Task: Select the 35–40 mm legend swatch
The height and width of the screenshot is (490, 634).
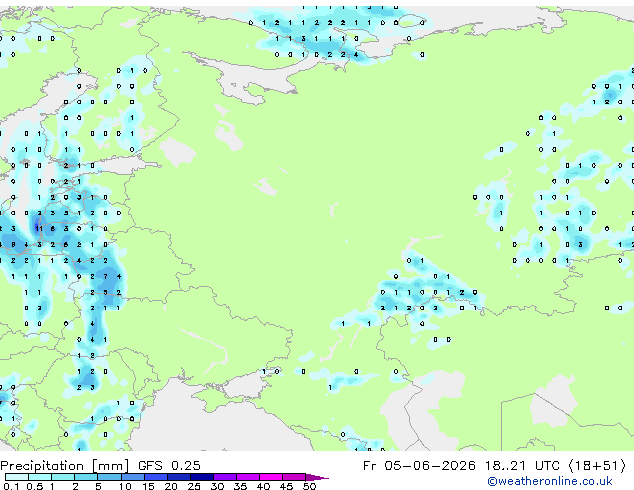Action: 248,477
